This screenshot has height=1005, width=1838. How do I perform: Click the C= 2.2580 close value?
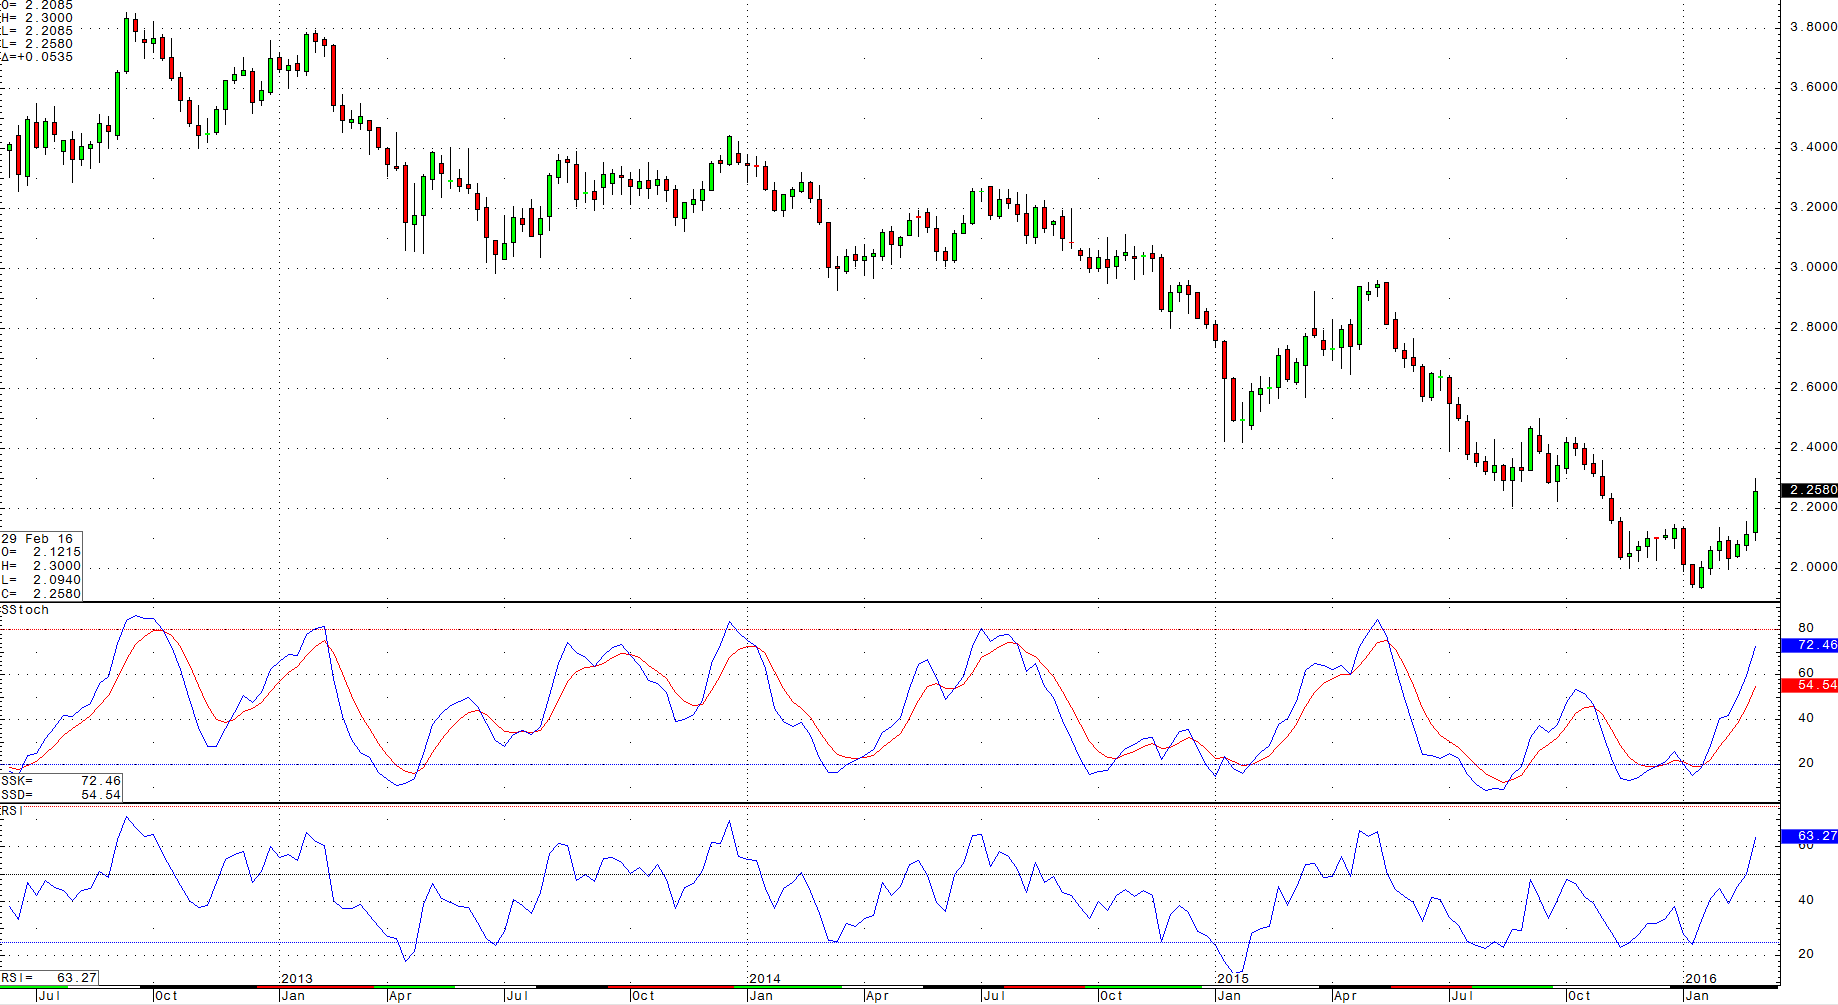pyautogui.click(x=41, y=594)
